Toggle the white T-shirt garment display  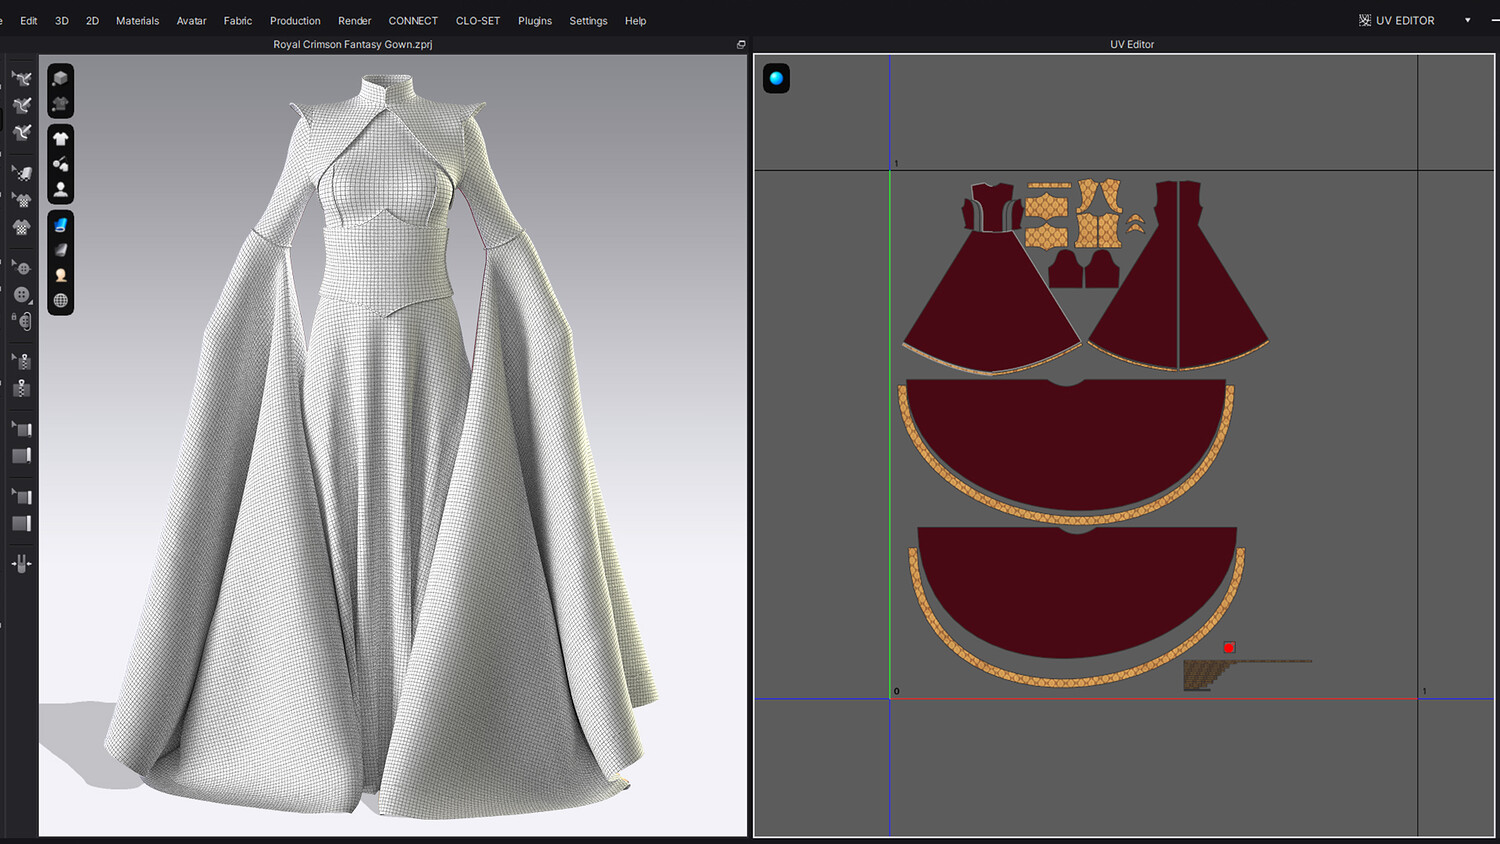click(61, 139)
